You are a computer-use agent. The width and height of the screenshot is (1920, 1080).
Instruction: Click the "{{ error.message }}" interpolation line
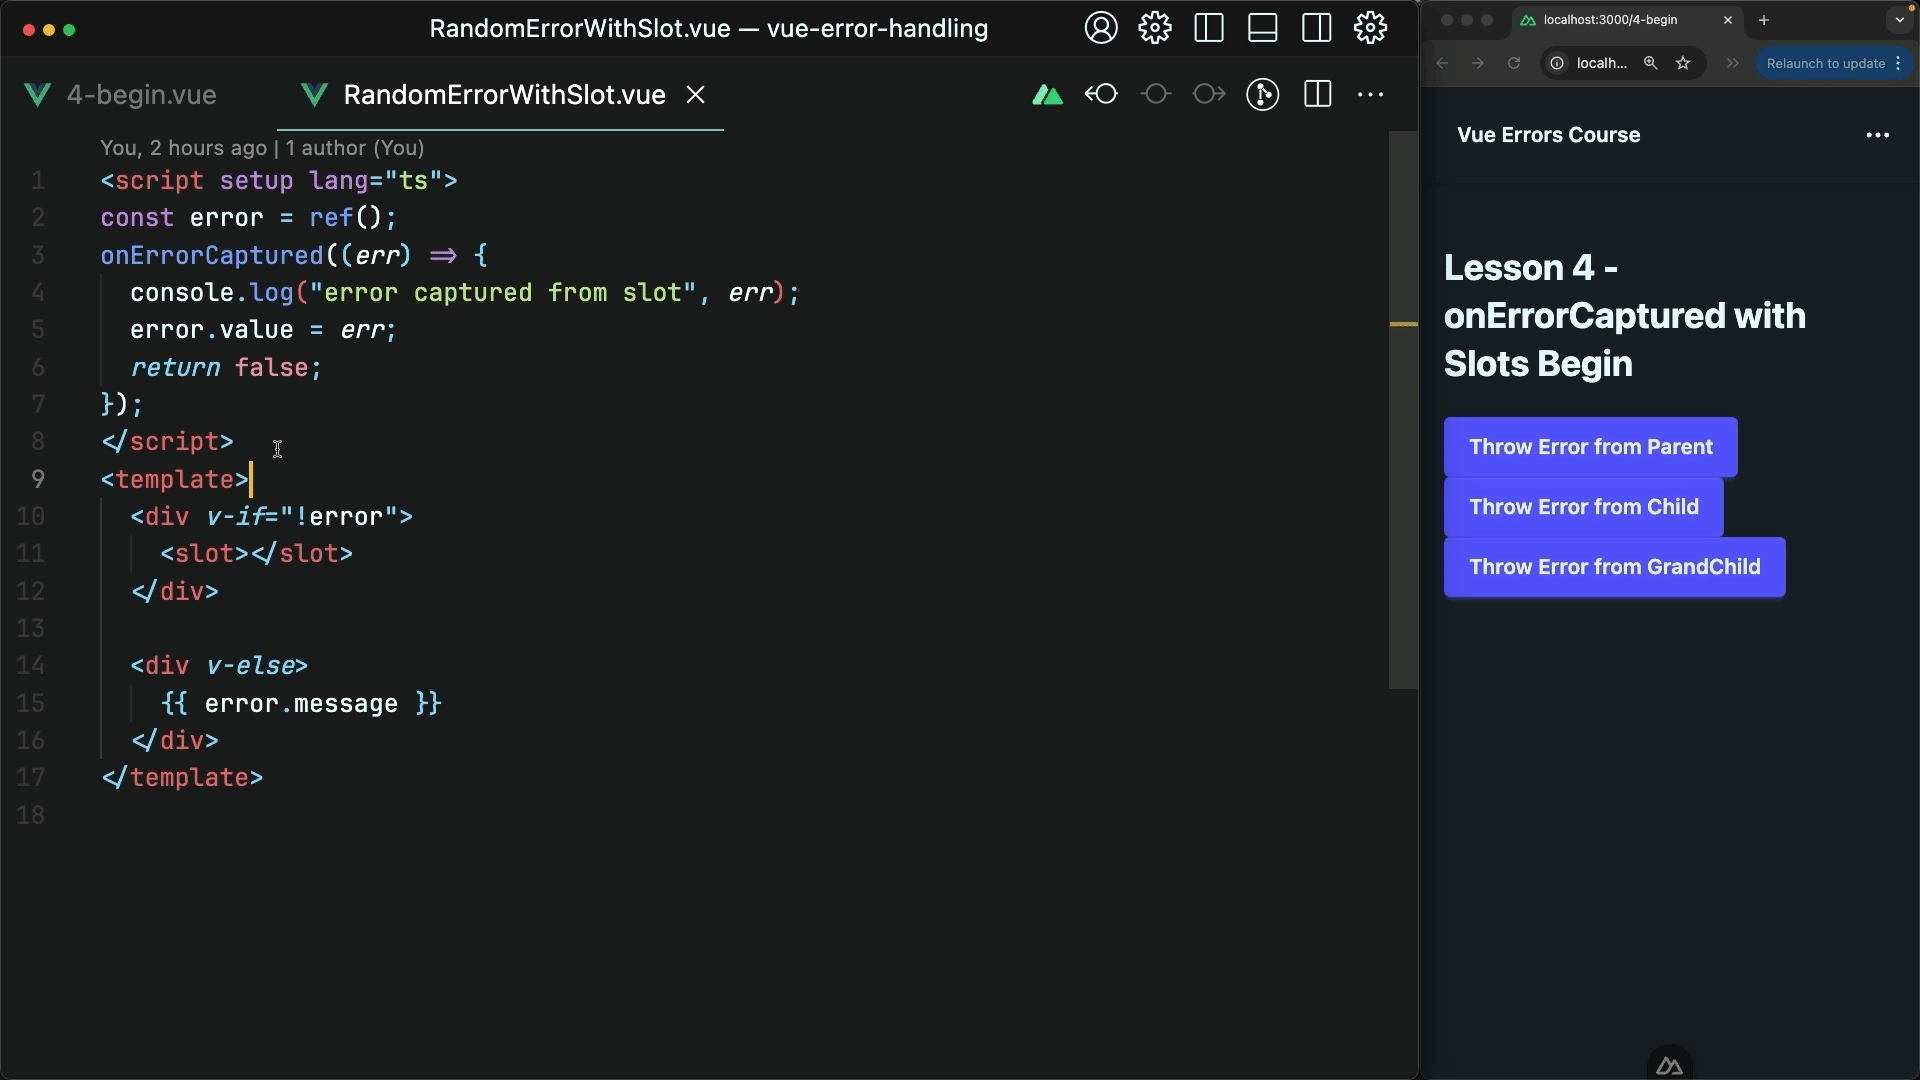[301, 704]
